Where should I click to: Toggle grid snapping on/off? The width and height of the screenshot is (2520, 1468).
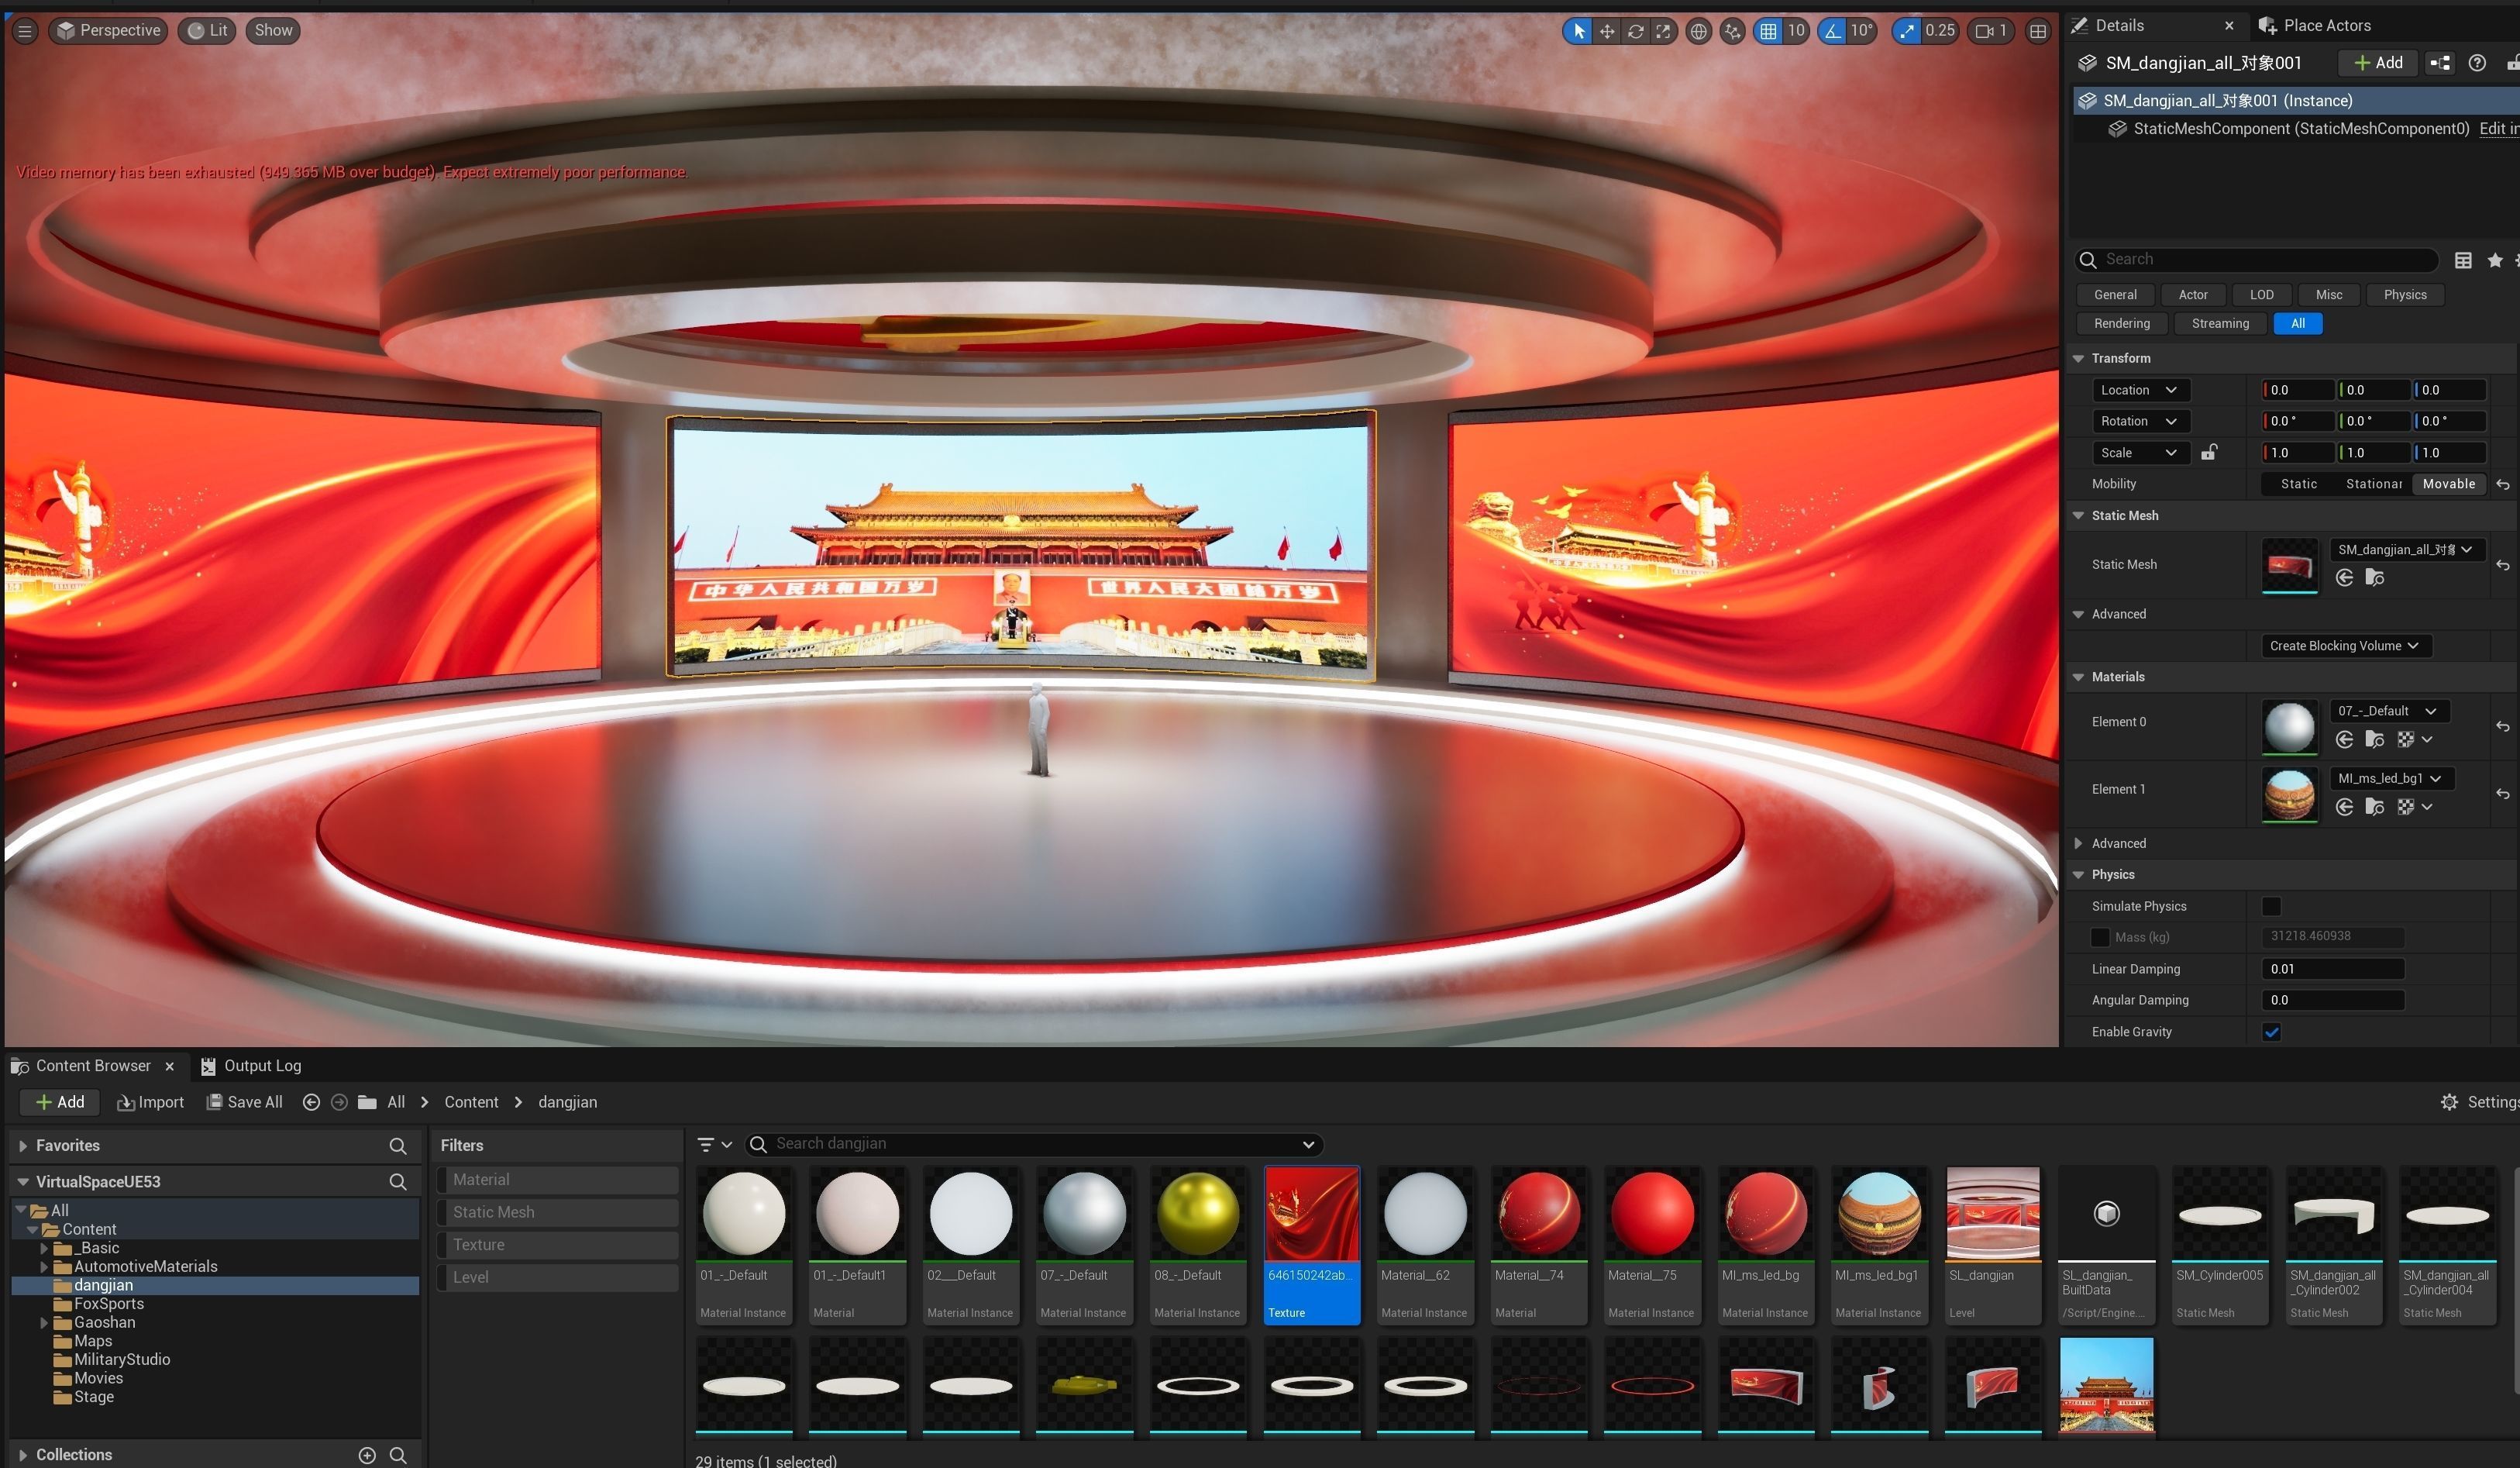click(x=1768, y=31)
